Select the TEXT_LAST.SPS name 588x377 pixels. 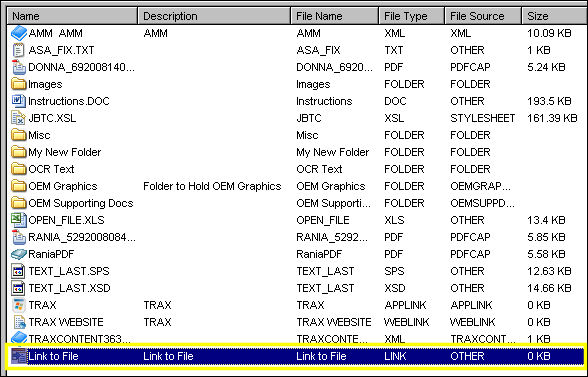tap(69, 271)
